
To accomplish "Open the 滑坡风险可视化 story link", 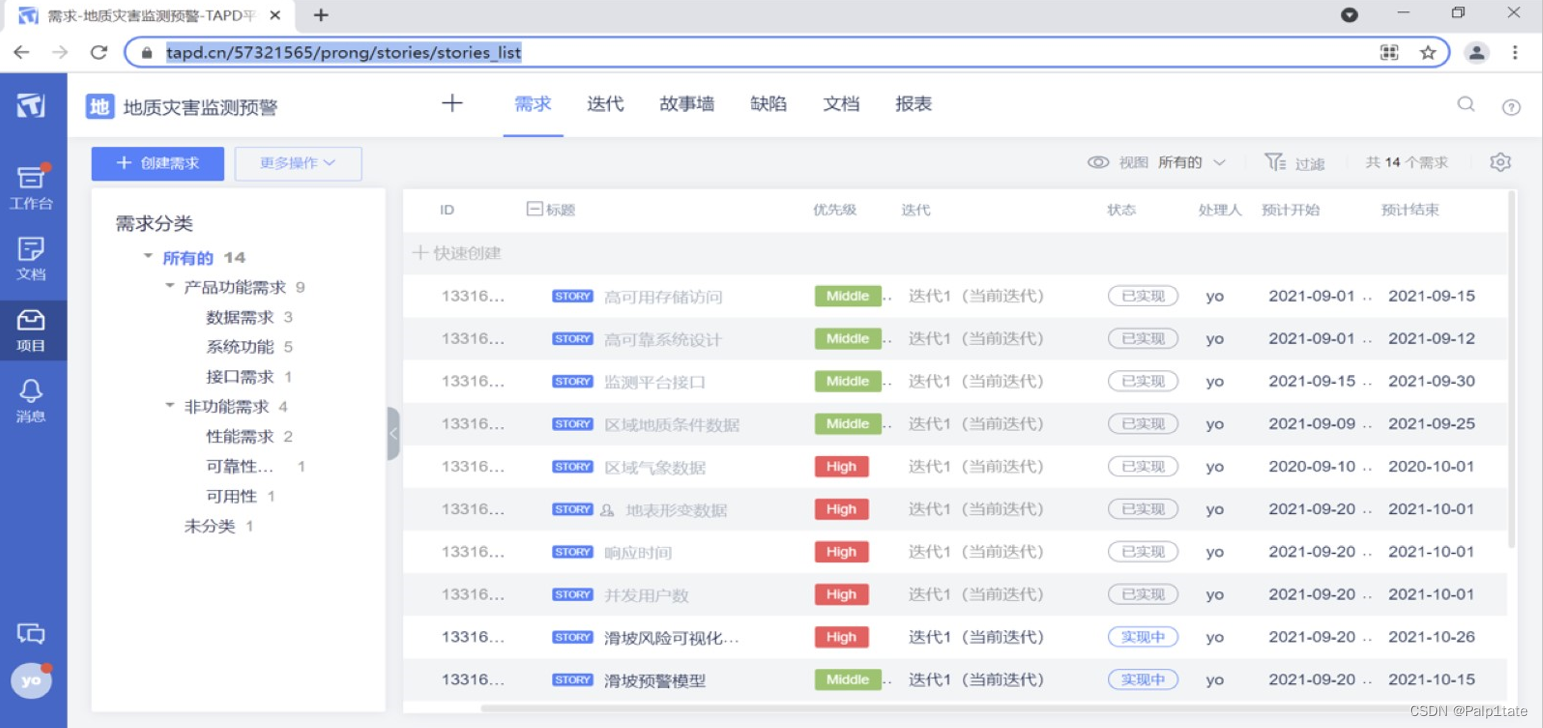I will pyautogui.click(x=672, y=638).
